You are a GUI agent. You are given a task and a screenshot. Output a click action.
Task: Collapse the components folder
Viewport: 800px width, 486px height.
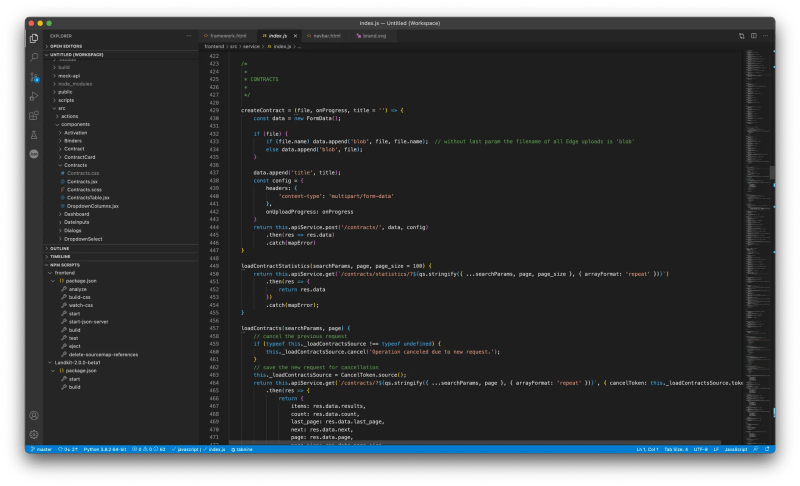(x=75, y=124)
